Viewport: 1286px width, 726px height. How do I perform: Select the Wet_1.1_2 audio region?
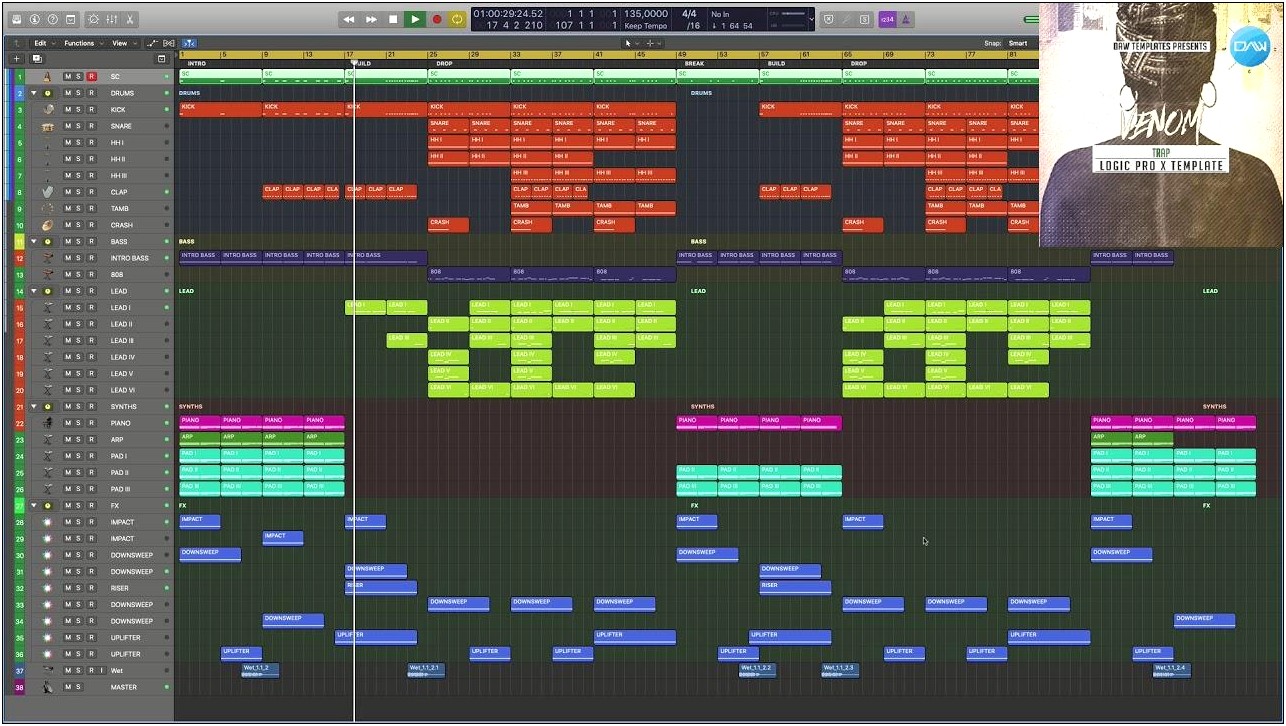coord(260,670)
